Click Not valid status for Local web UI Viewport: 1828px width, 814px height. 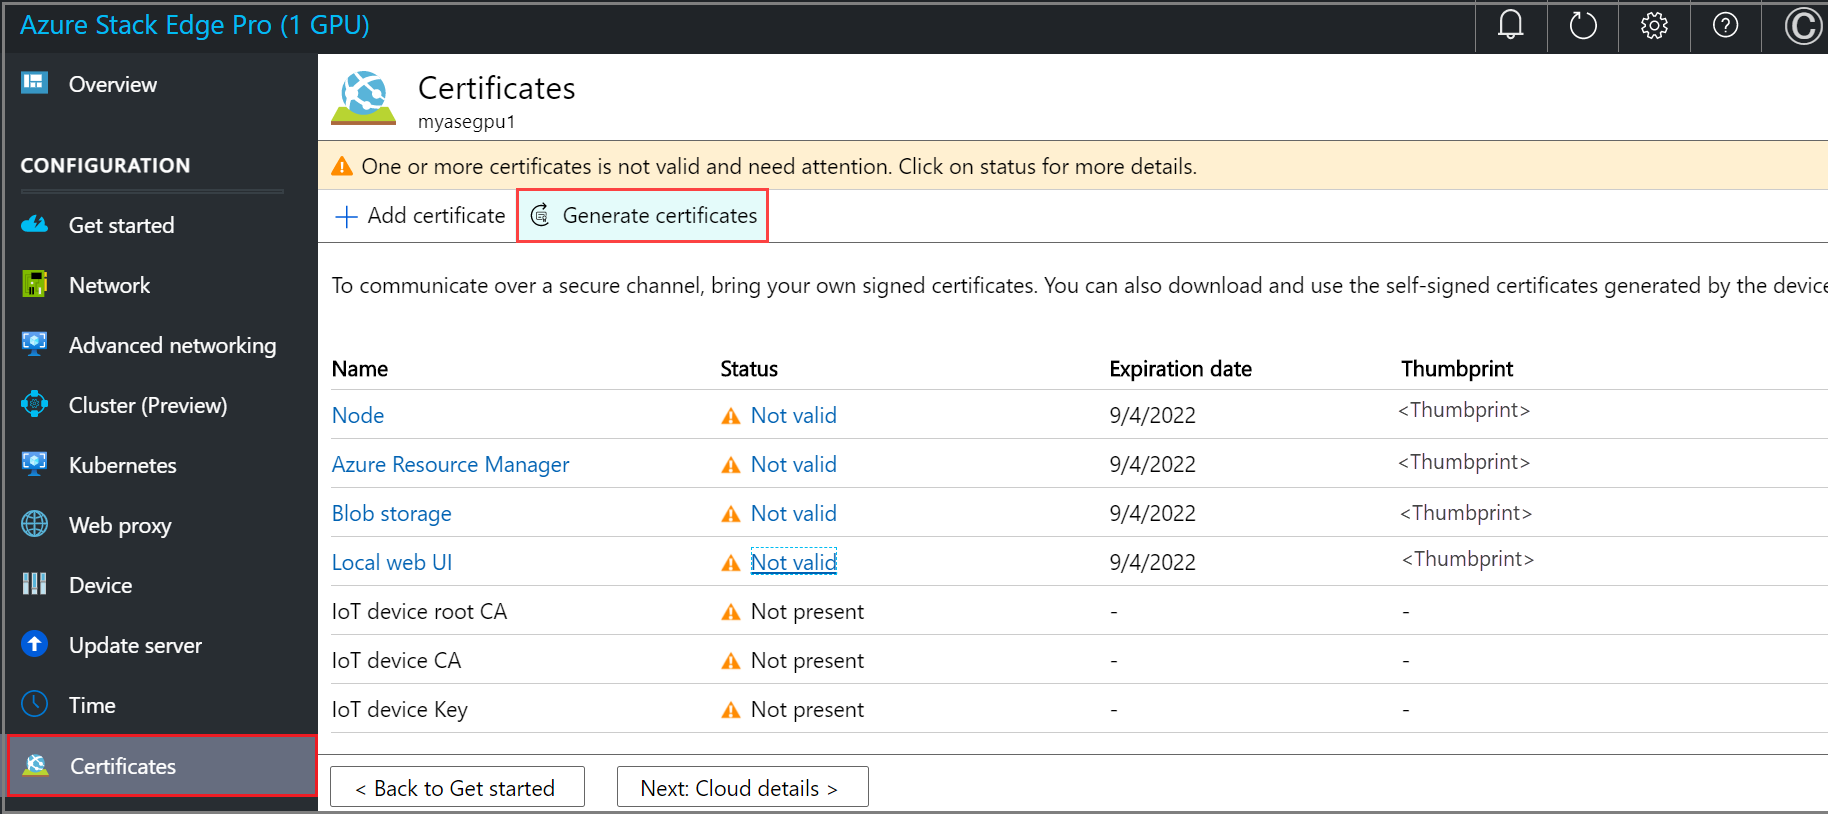[793, 562]
